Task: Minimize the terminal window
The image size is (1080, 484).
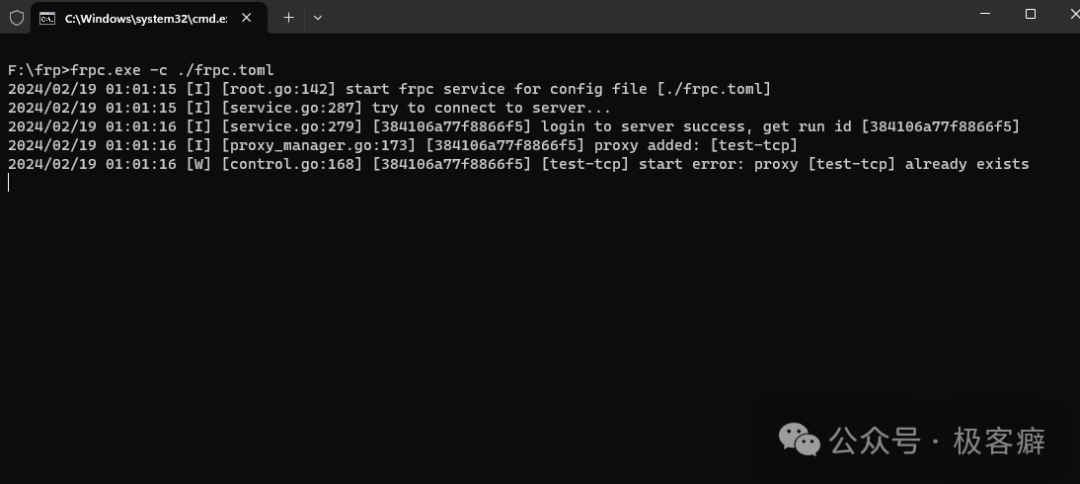Action: click(984, 14)
